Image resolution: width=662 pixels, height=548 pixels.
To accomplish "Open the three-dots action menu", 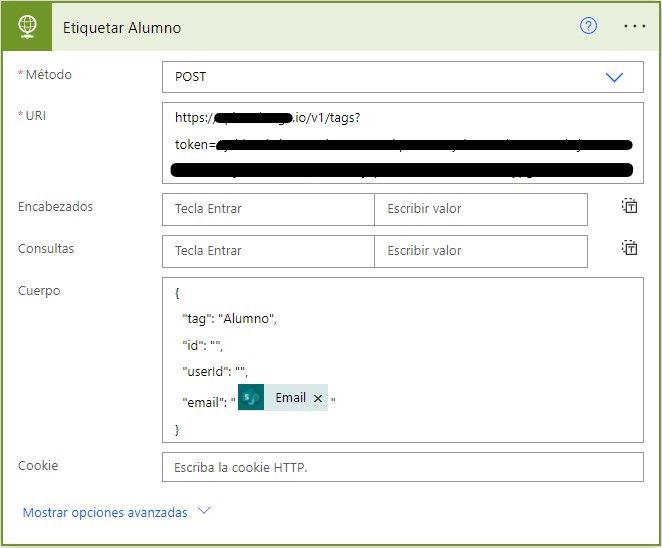I will [x=635, y=26].
